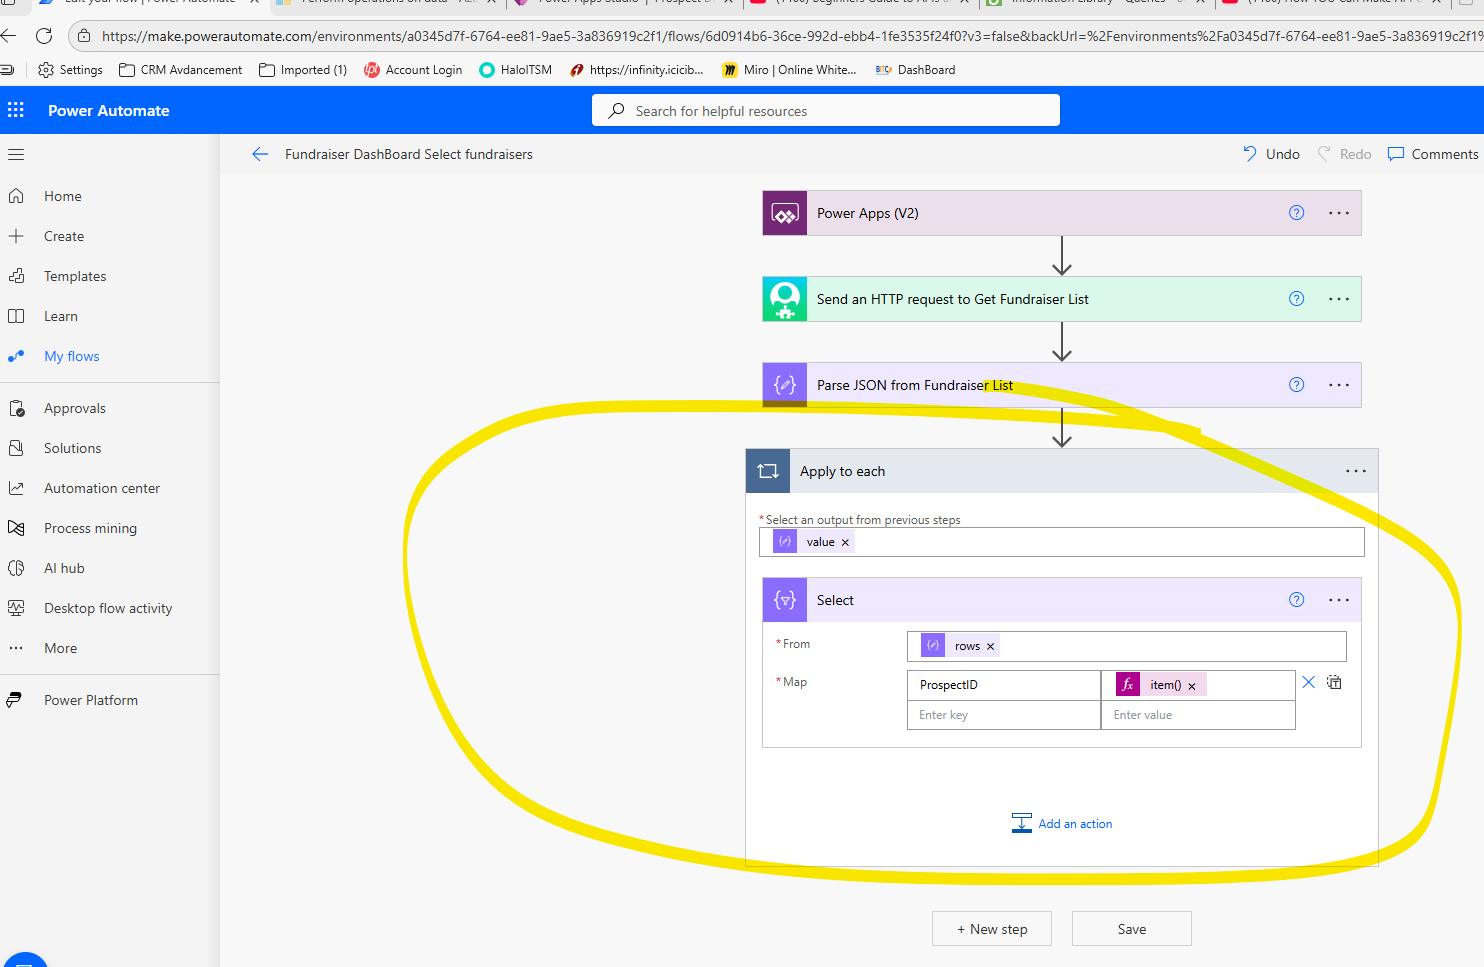Open more options for Parse JSON step
The image size is (1484, 967).
pyautogui.click(x=1339, y=385)
